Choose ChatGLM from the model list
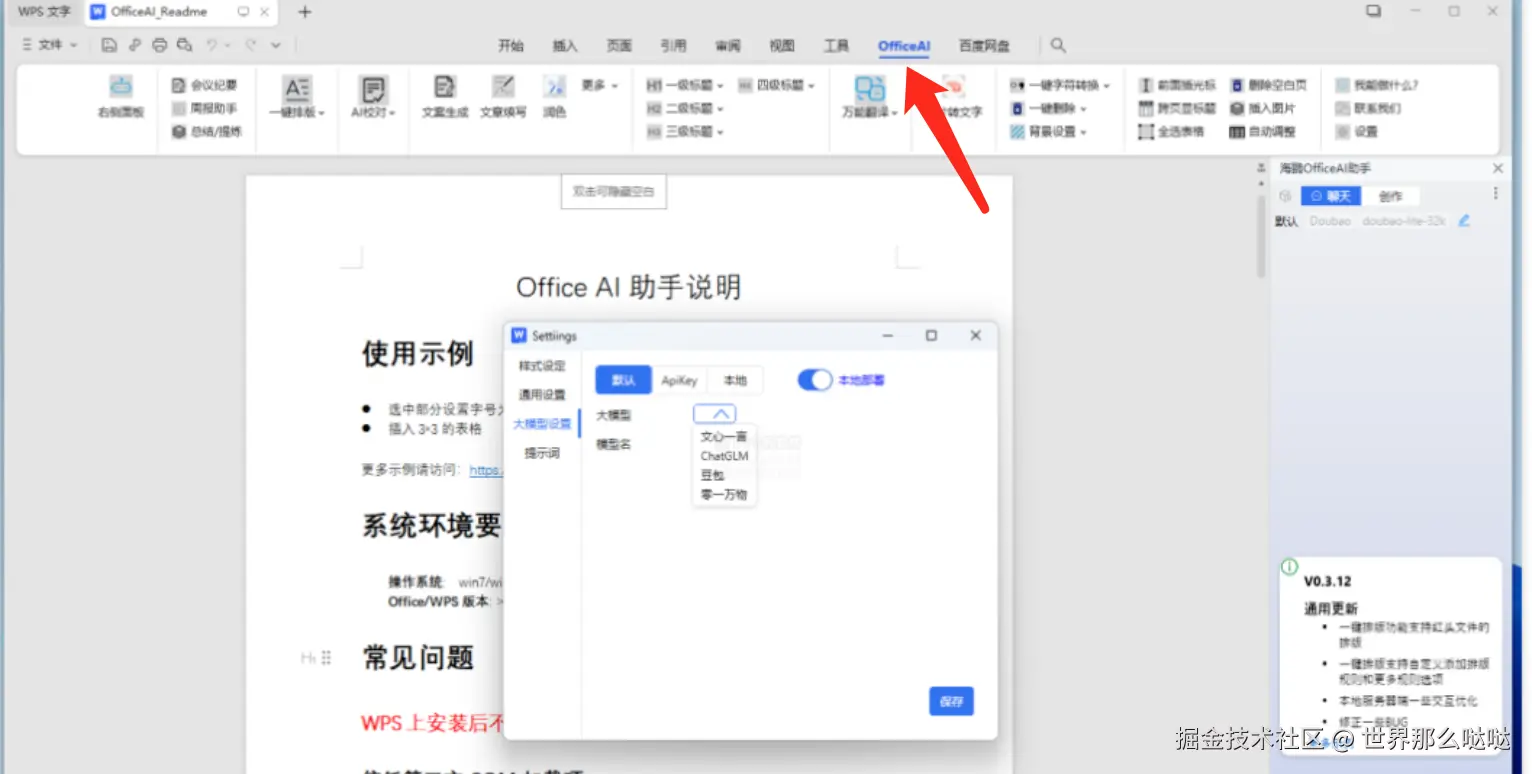Image resolution: width=1532 pixels, height=774 pixels. coord(724,456)
